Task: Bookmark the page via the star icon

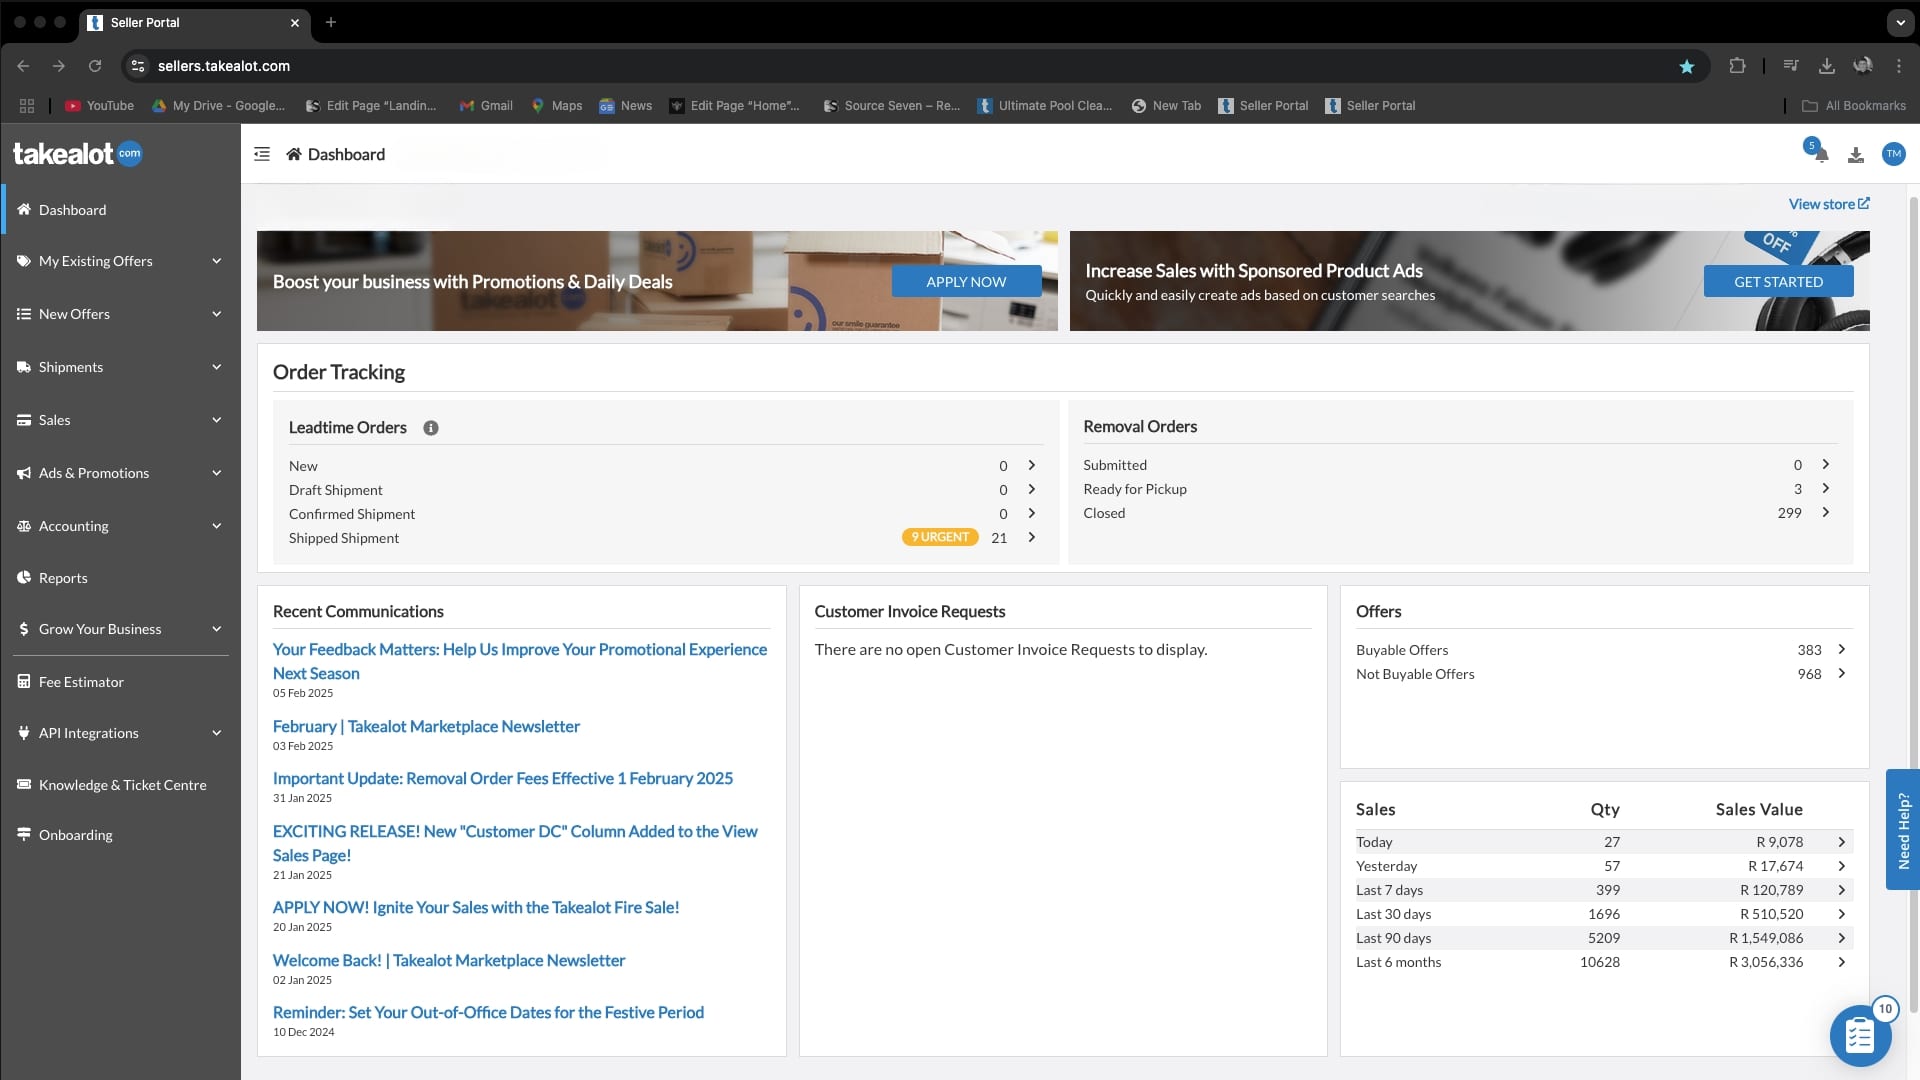Action: click(x=1687, y=66)
